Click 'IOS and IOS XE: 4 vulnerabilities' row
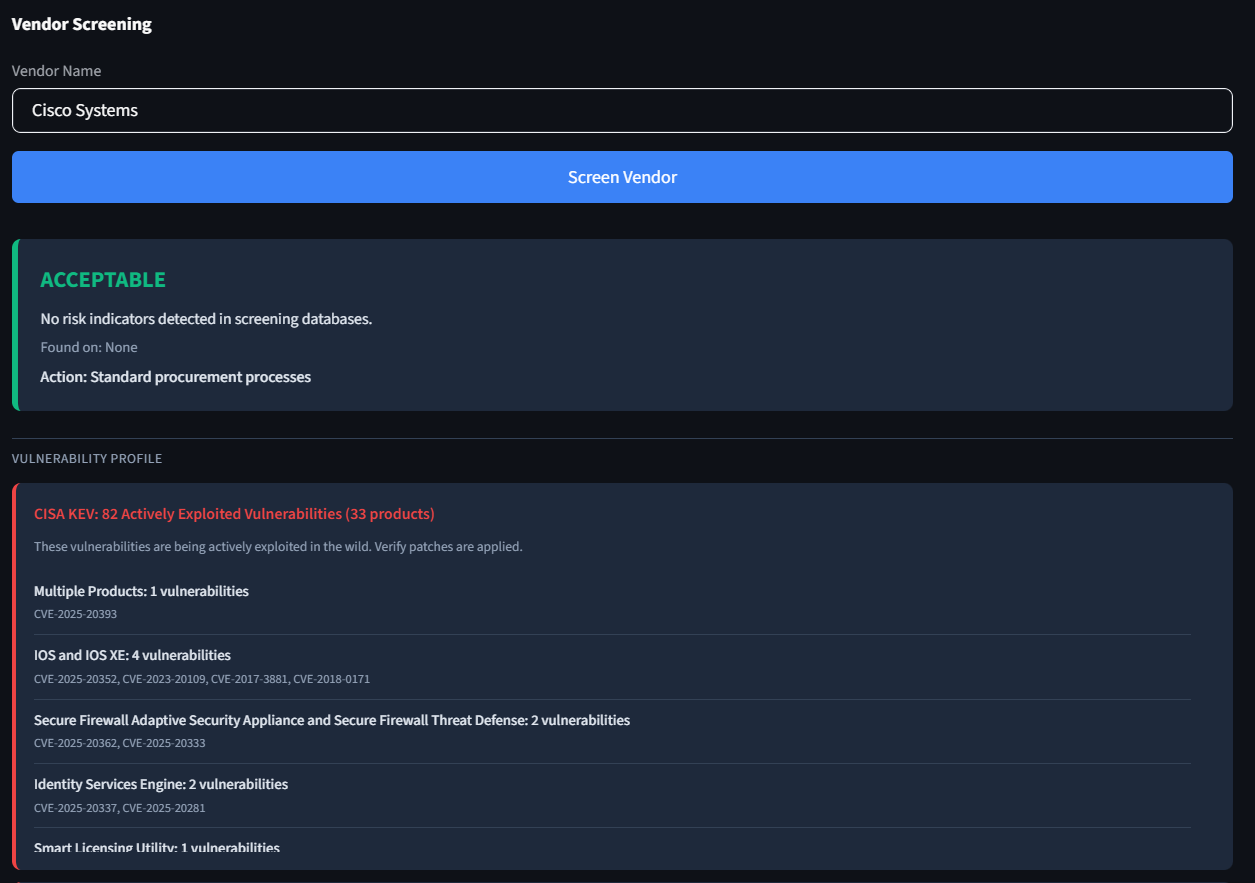 [132, 655]
